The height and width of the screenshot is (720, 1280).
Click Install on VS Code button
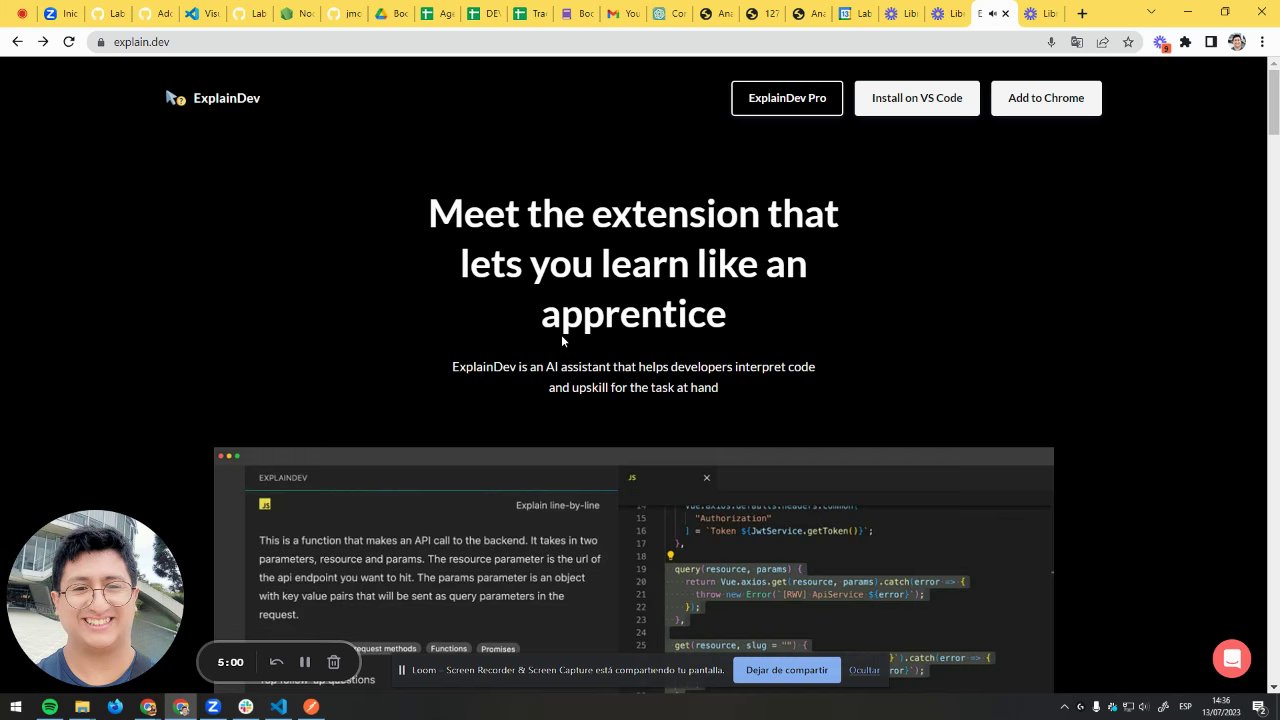[917, 98]
